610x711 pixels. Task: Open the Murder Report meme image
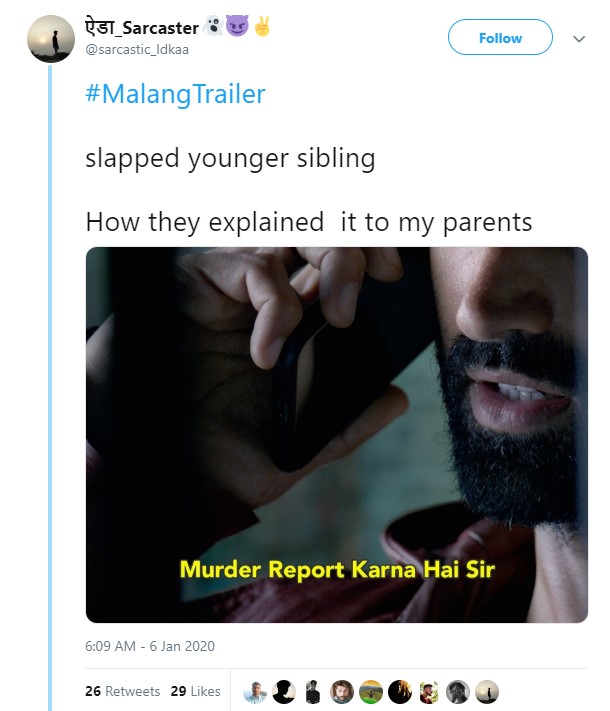point(336,435)
